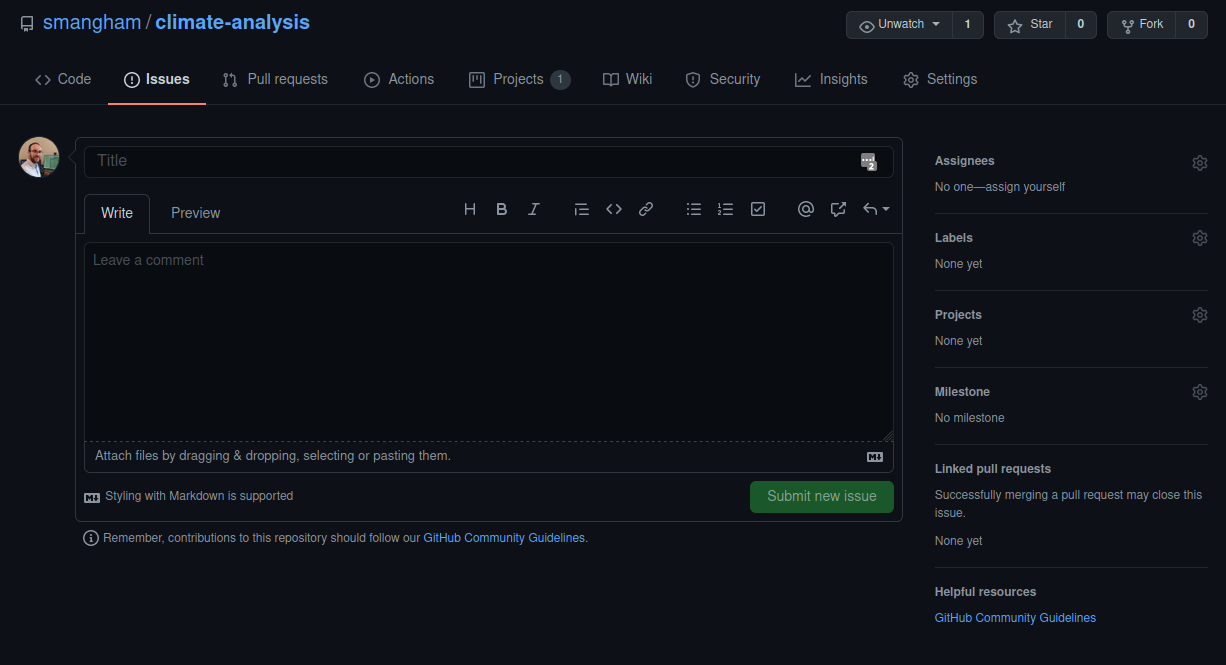
Task: Insert a task list checkbox item
Action: (757, 209)
